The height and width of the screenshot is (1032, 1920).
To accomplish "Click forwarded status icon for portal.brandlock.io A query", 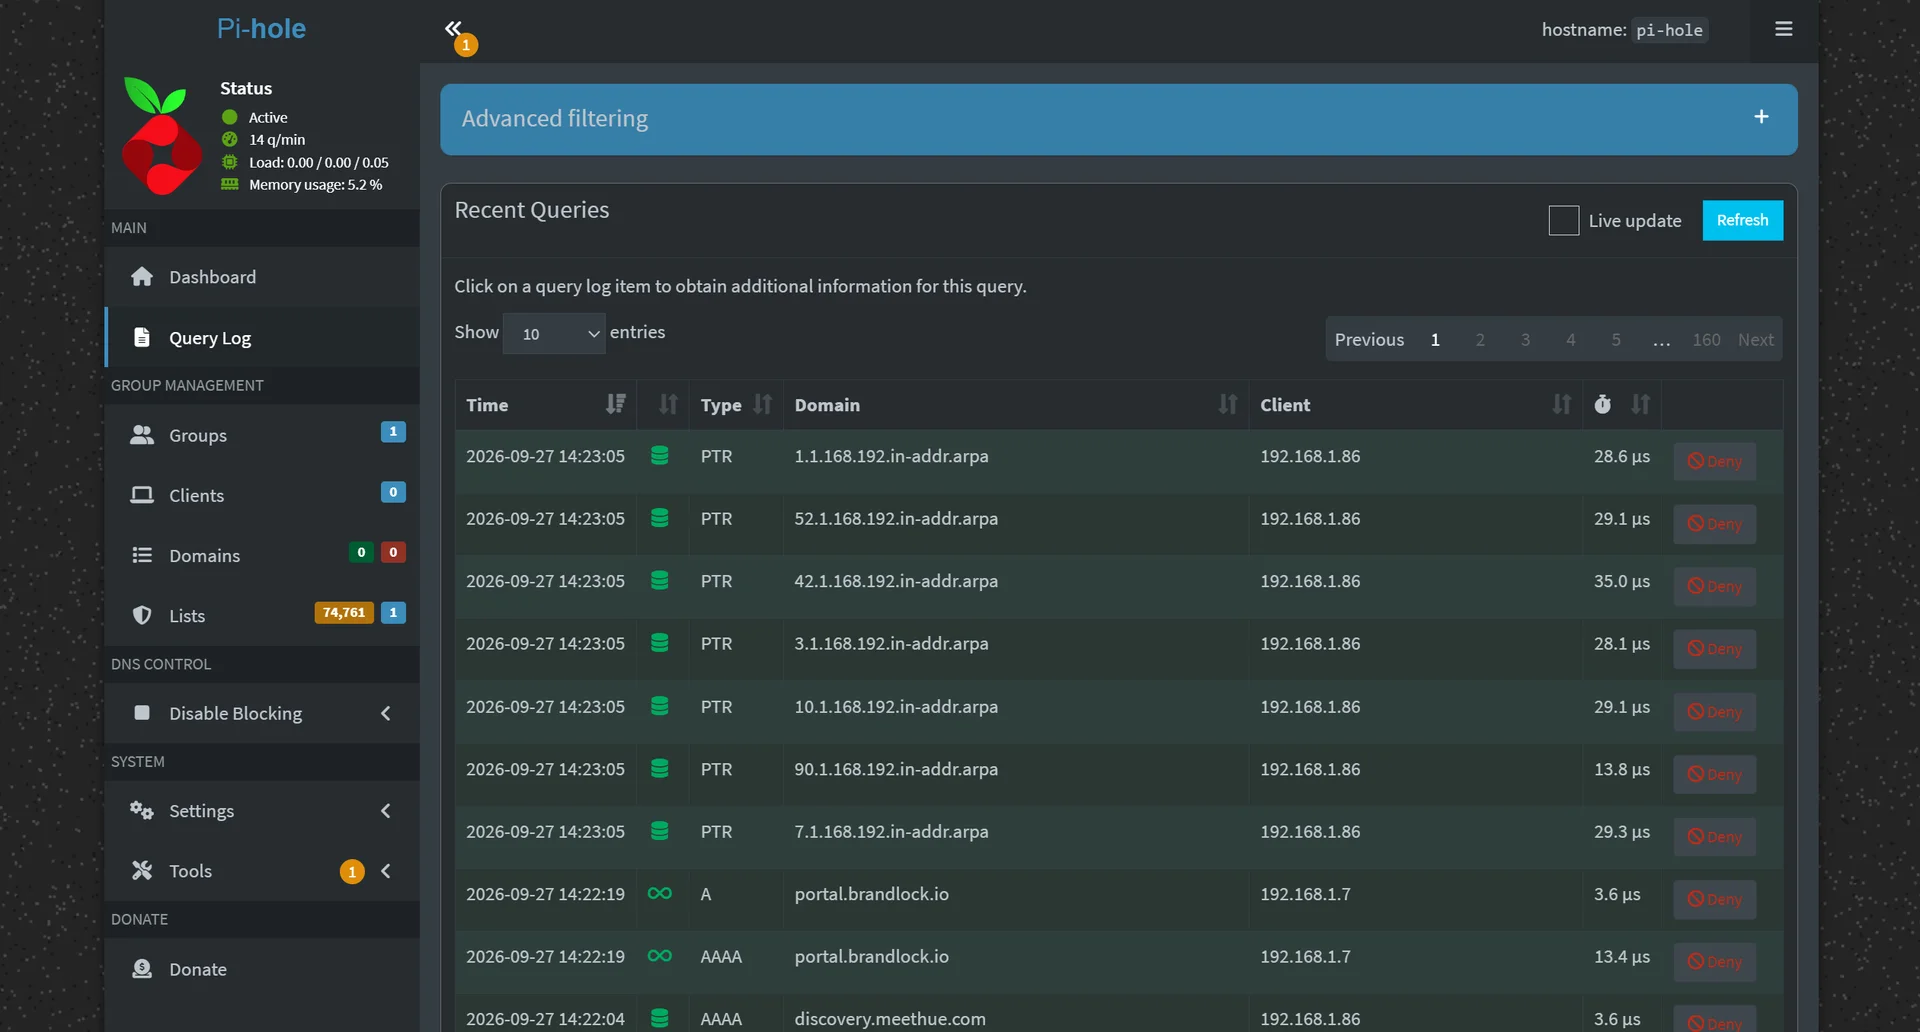I will click(x=660, y=893).
